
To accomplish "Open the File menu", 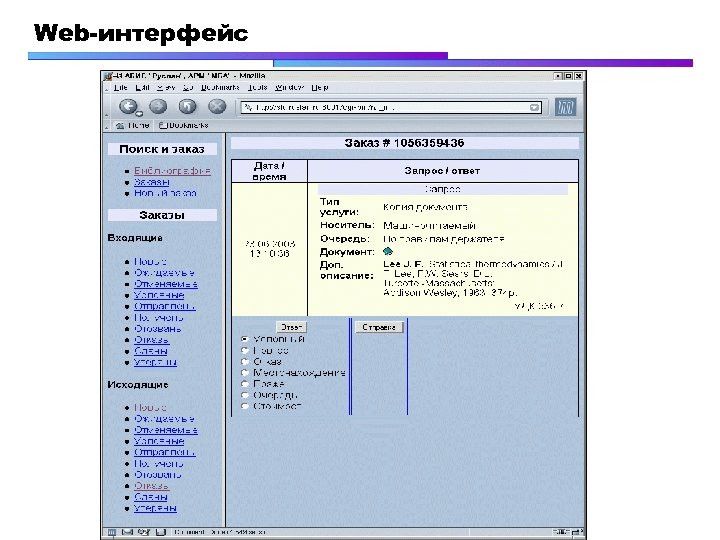I will [121, 87].
